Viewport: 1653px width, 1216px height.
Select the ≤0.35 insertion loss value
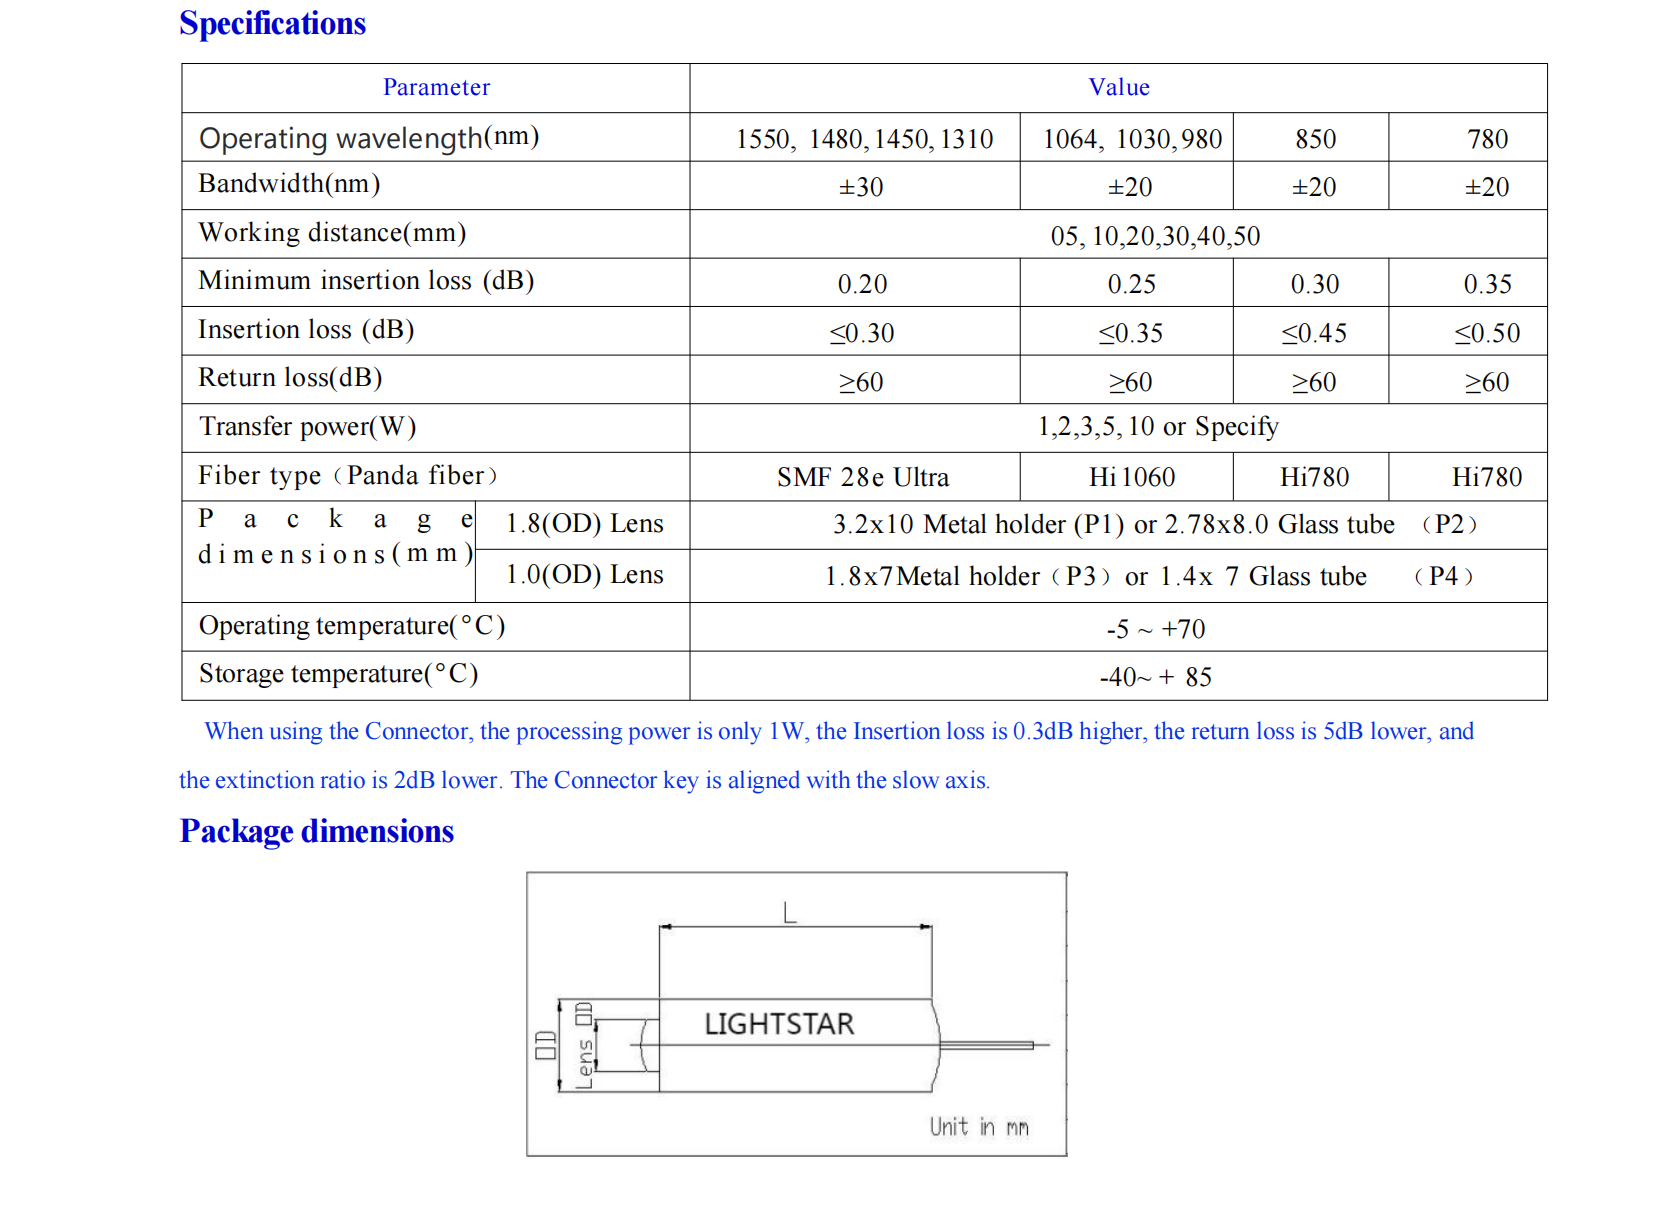click(1130, 333)
